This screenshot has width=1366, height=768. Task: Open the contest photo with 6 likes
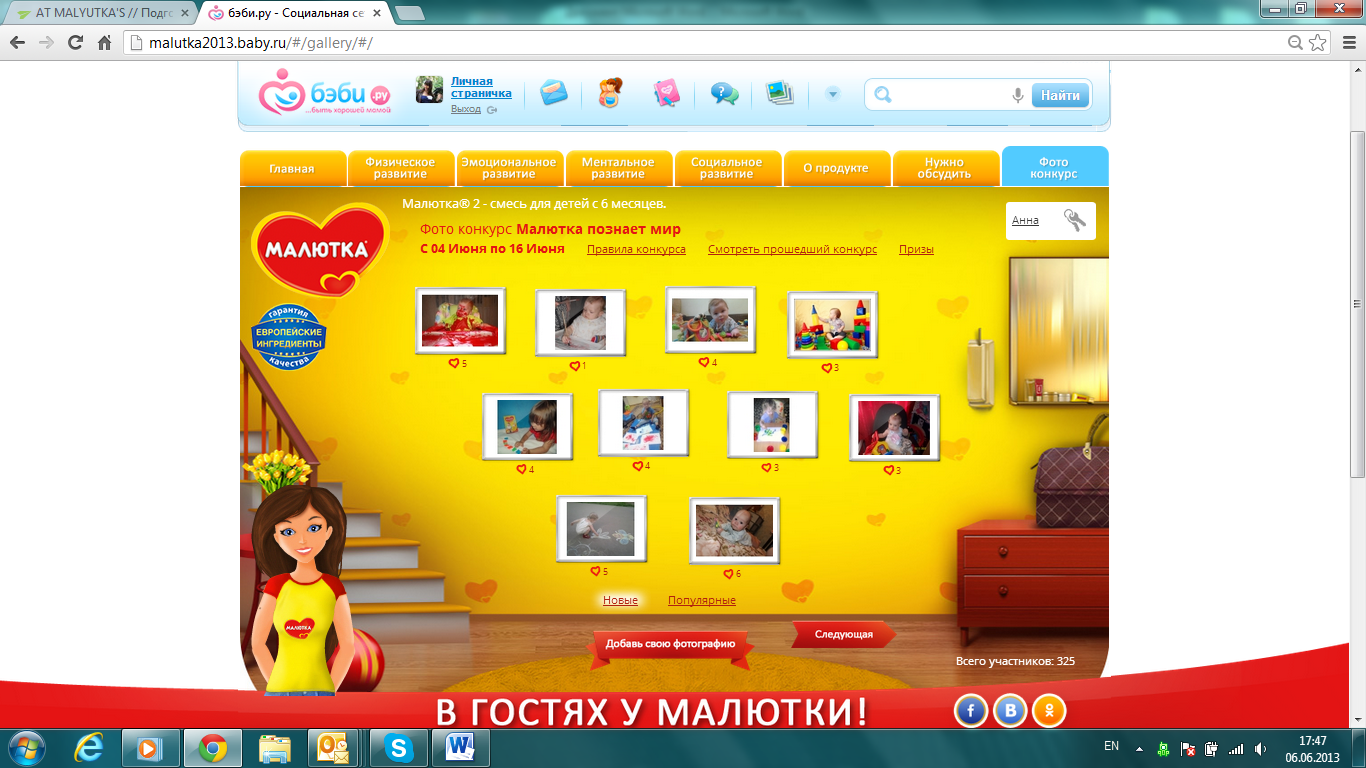[x=734, y=531]
